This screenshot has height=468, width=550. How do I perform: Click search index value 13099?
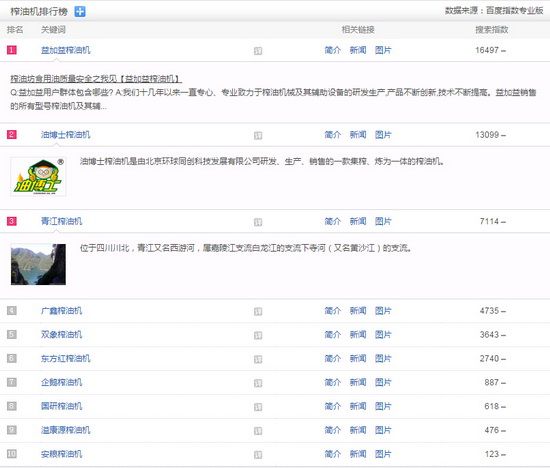tap(487, 135)
